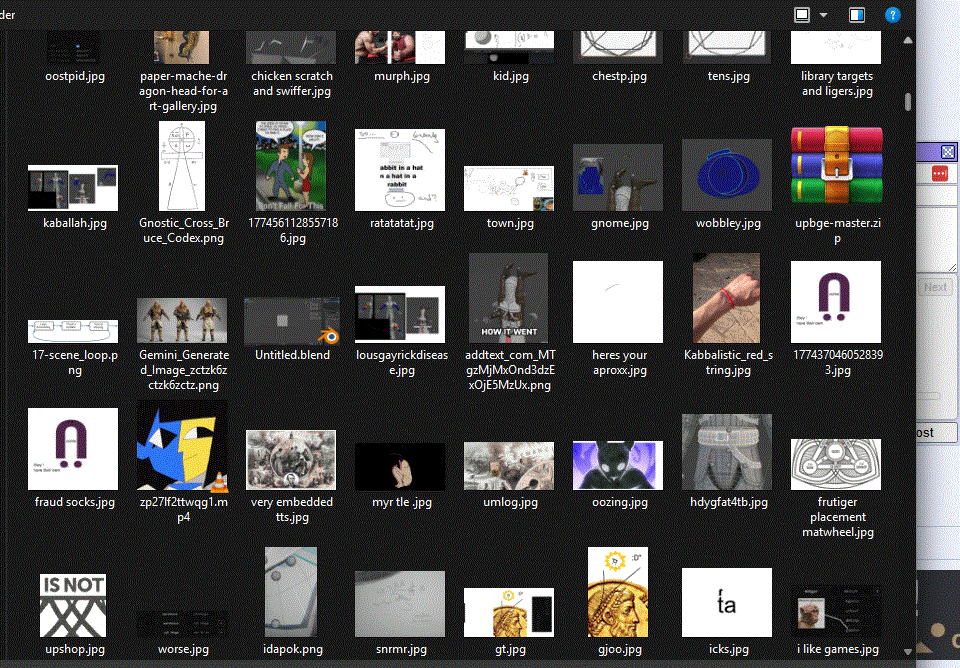The width and height of the screenshot is (960, 668).
Task: Click chicken scratch and swiffer.jpg label
Action: pos(292,83)
